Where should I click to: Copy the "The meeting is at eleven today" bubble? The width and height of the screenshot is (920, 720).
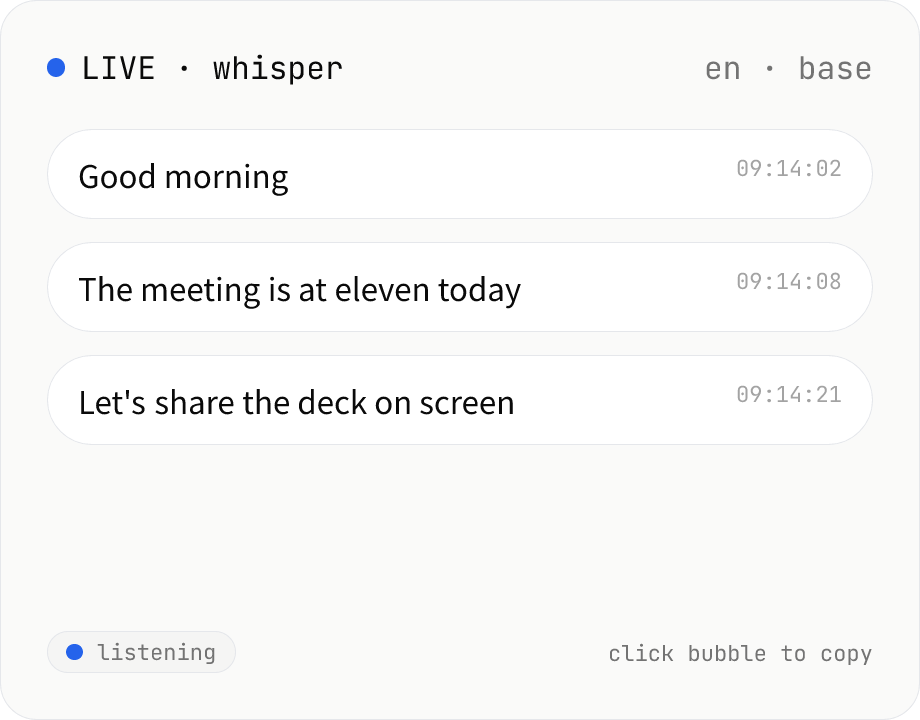click(x=459, y=287)
